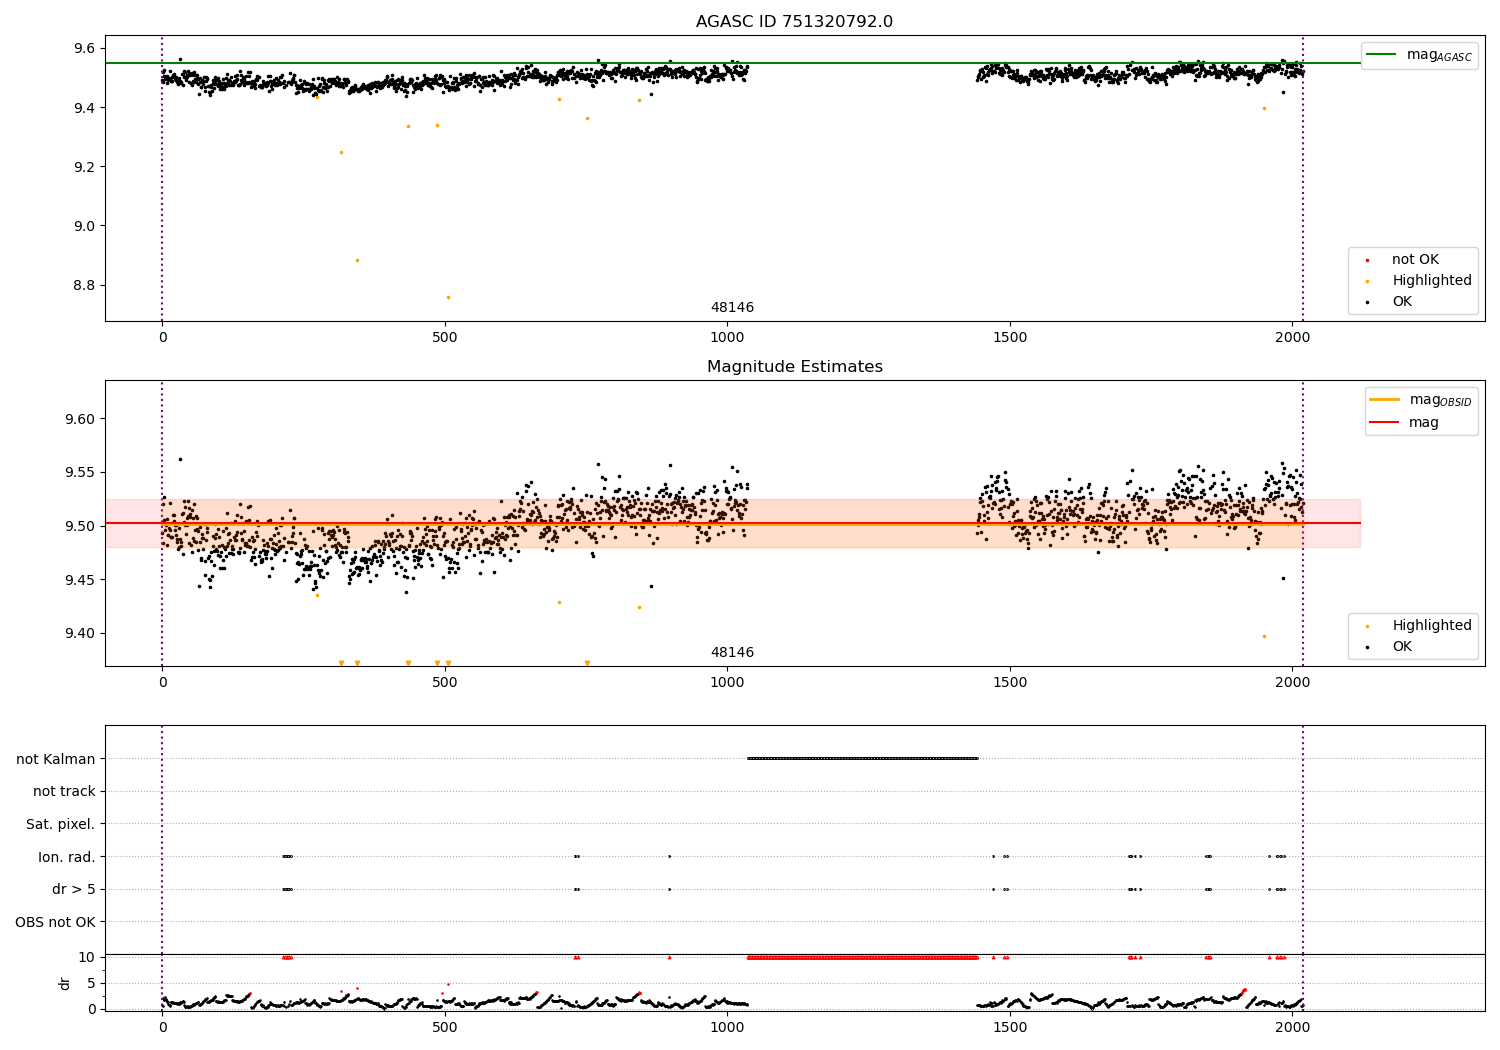Click 'Highlighted' legend entry in middle plot
The width and height of the screenshot is (1500, 1050).
pos(1431,626)
